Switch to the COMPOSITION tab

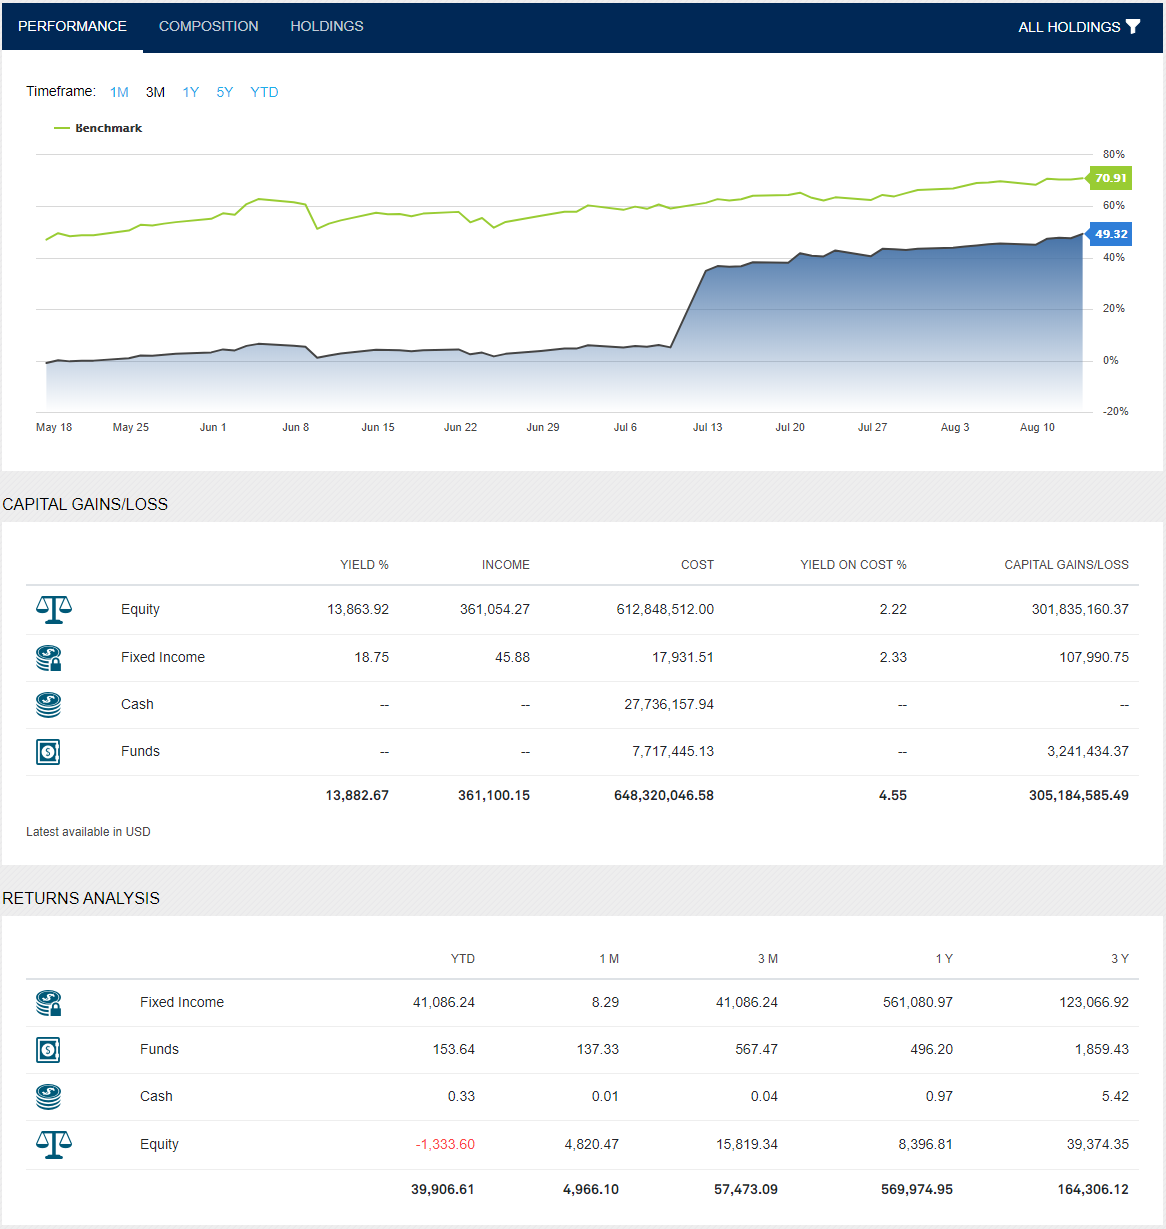click(208, 26)
